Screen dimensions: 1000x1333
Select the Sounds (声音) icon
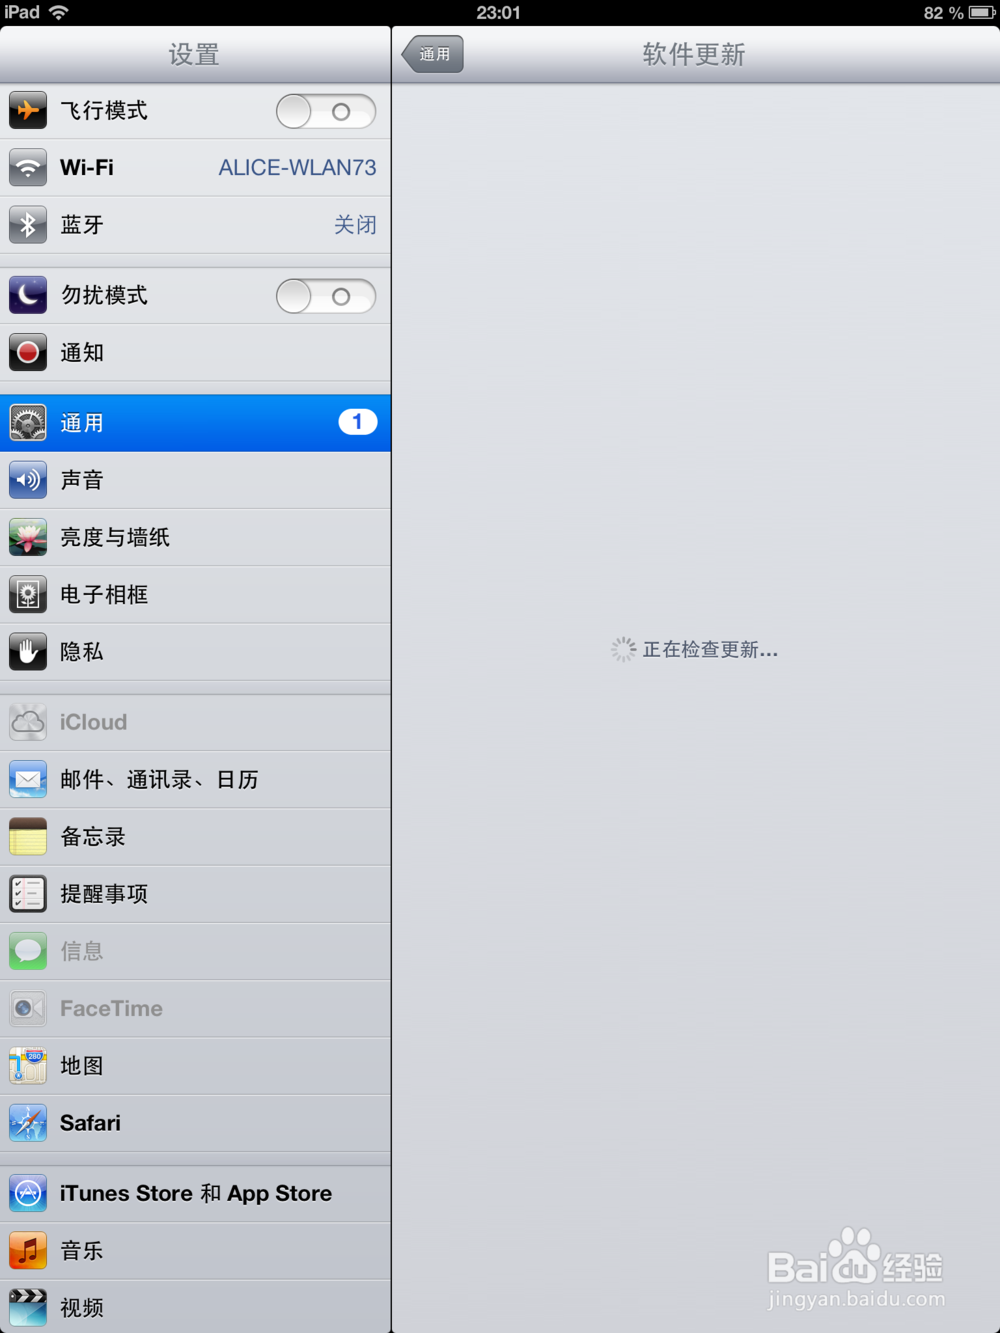click(x=27, y=480)
